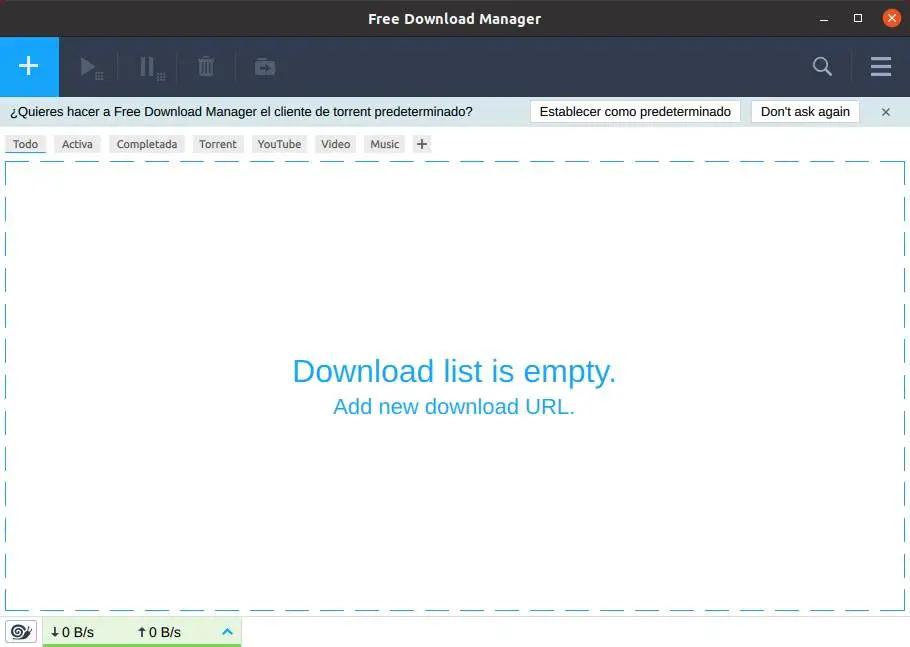Add a new download with plus button

(29, 67)
